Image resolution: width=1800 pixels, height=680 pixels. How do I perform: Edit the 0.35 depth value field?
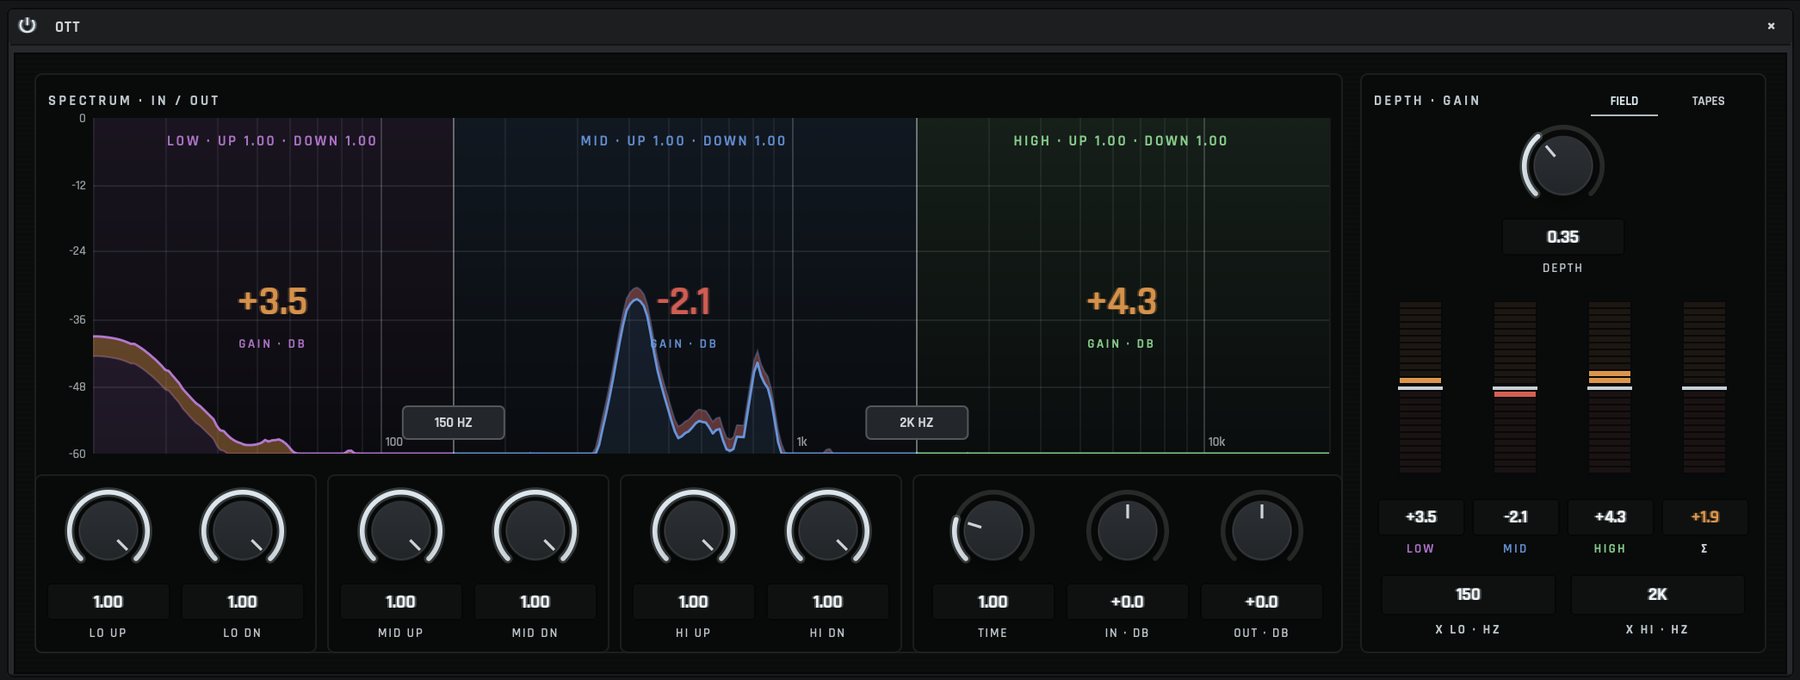click(1563, 237)
